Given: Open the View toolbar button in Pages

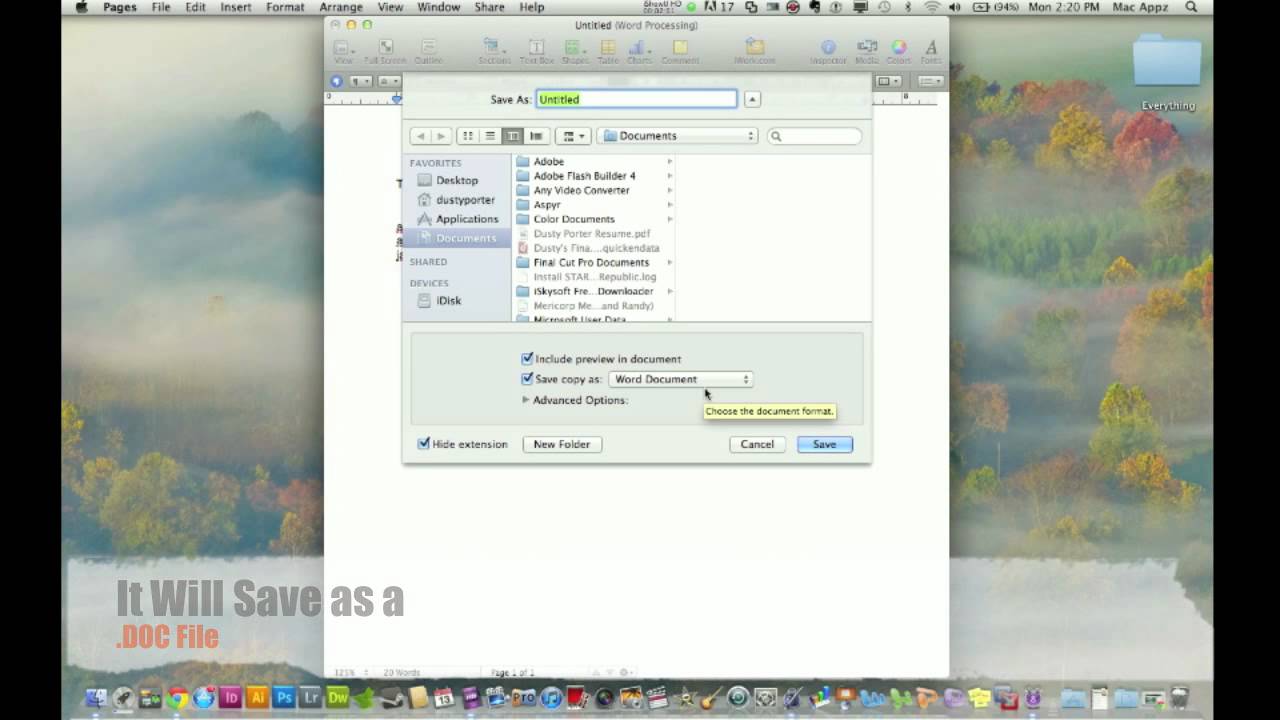Looking at the screenshot, I should 343,52.
